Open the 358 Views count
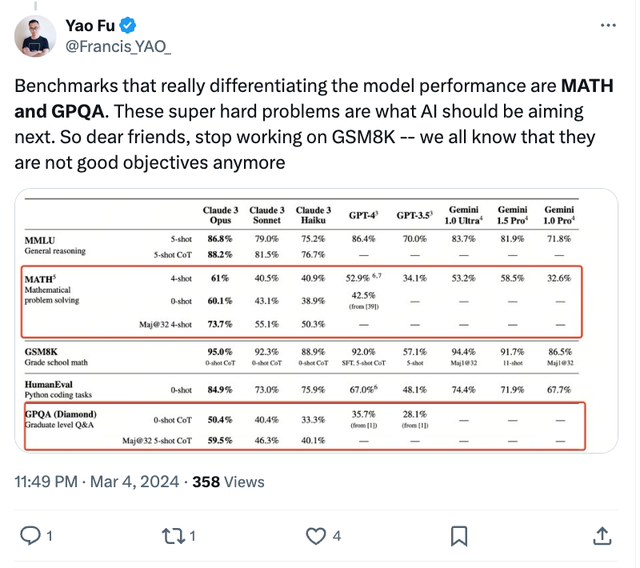The height and width of the screenshot is (568, 640). tap(229, 482)
